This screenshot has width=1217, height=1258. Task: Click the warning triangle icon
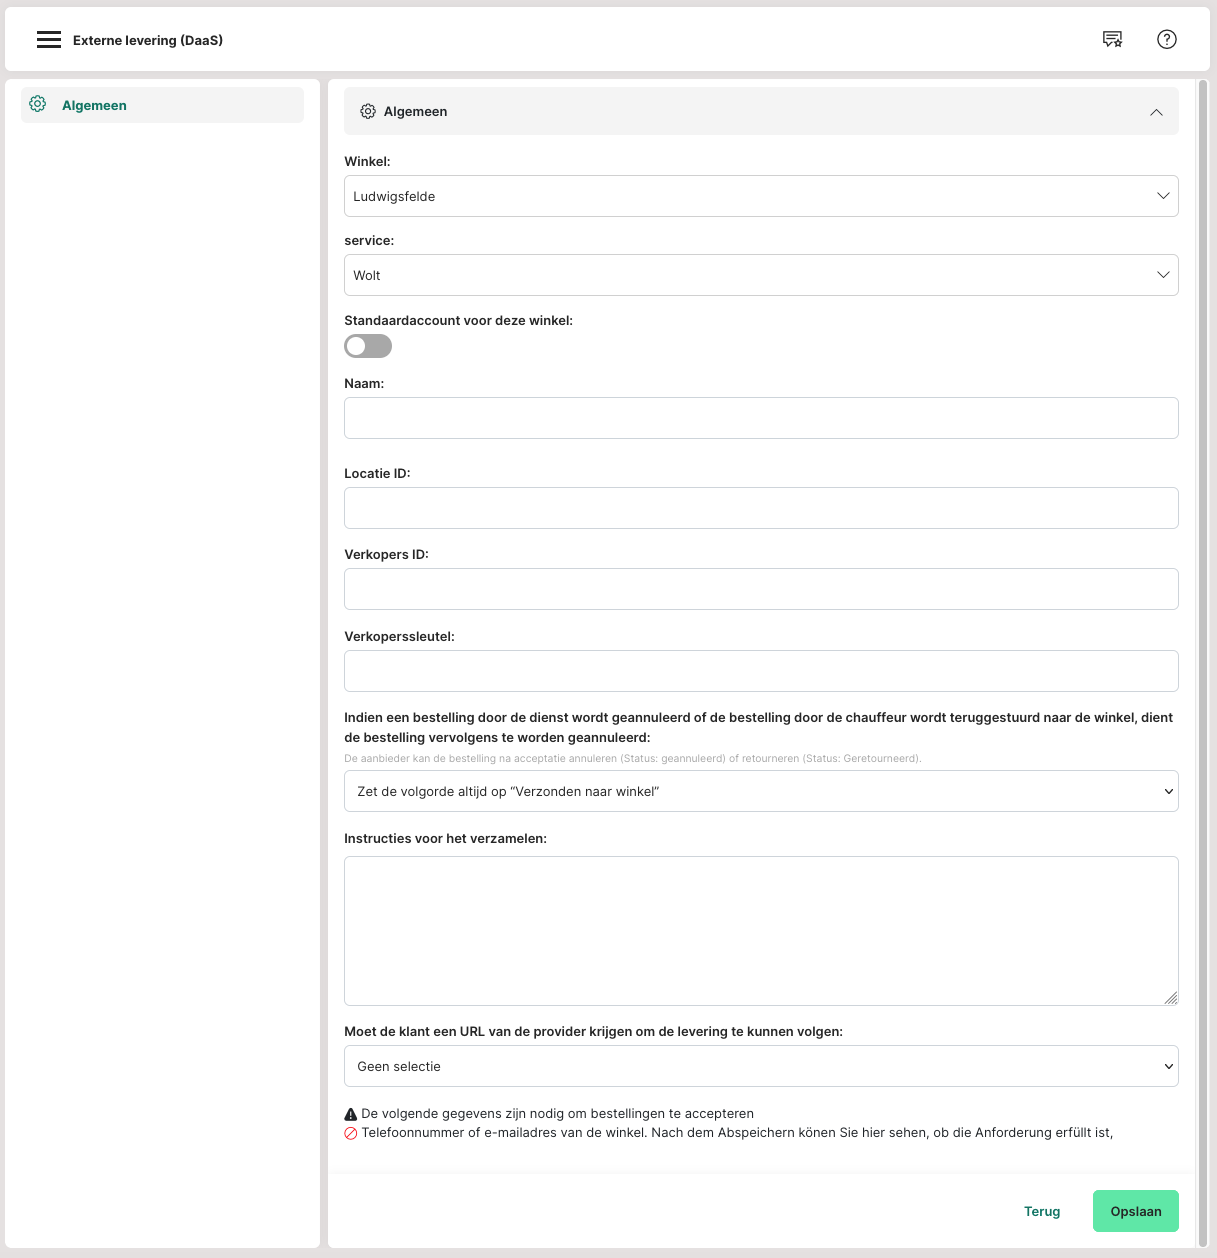[x=351, y=1114]
